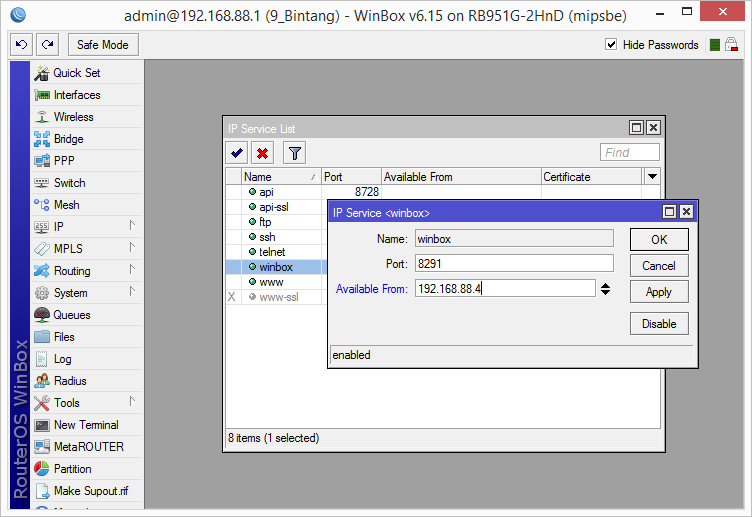Disable service with red X button
Image resolution: width=752 pixels, height=517 pixels.
262,153
